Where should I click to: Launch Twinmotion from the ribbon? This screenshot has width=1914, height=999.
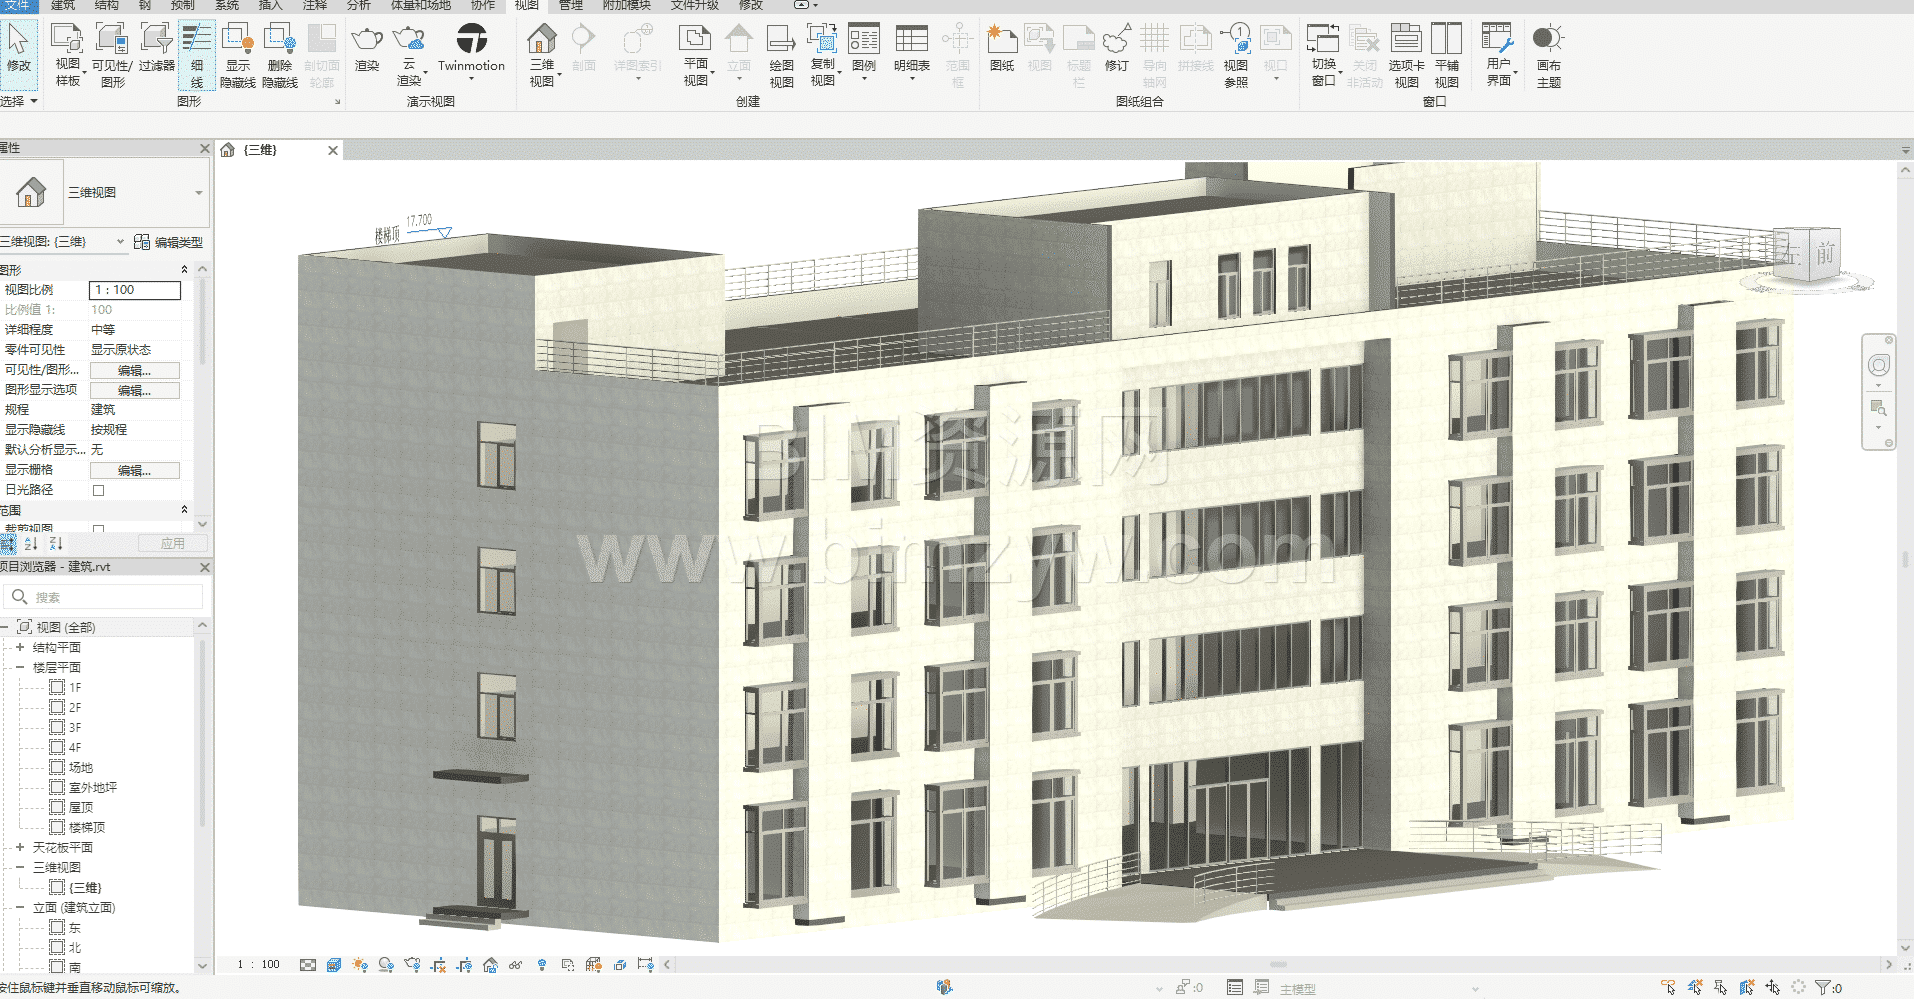[471, 41]
